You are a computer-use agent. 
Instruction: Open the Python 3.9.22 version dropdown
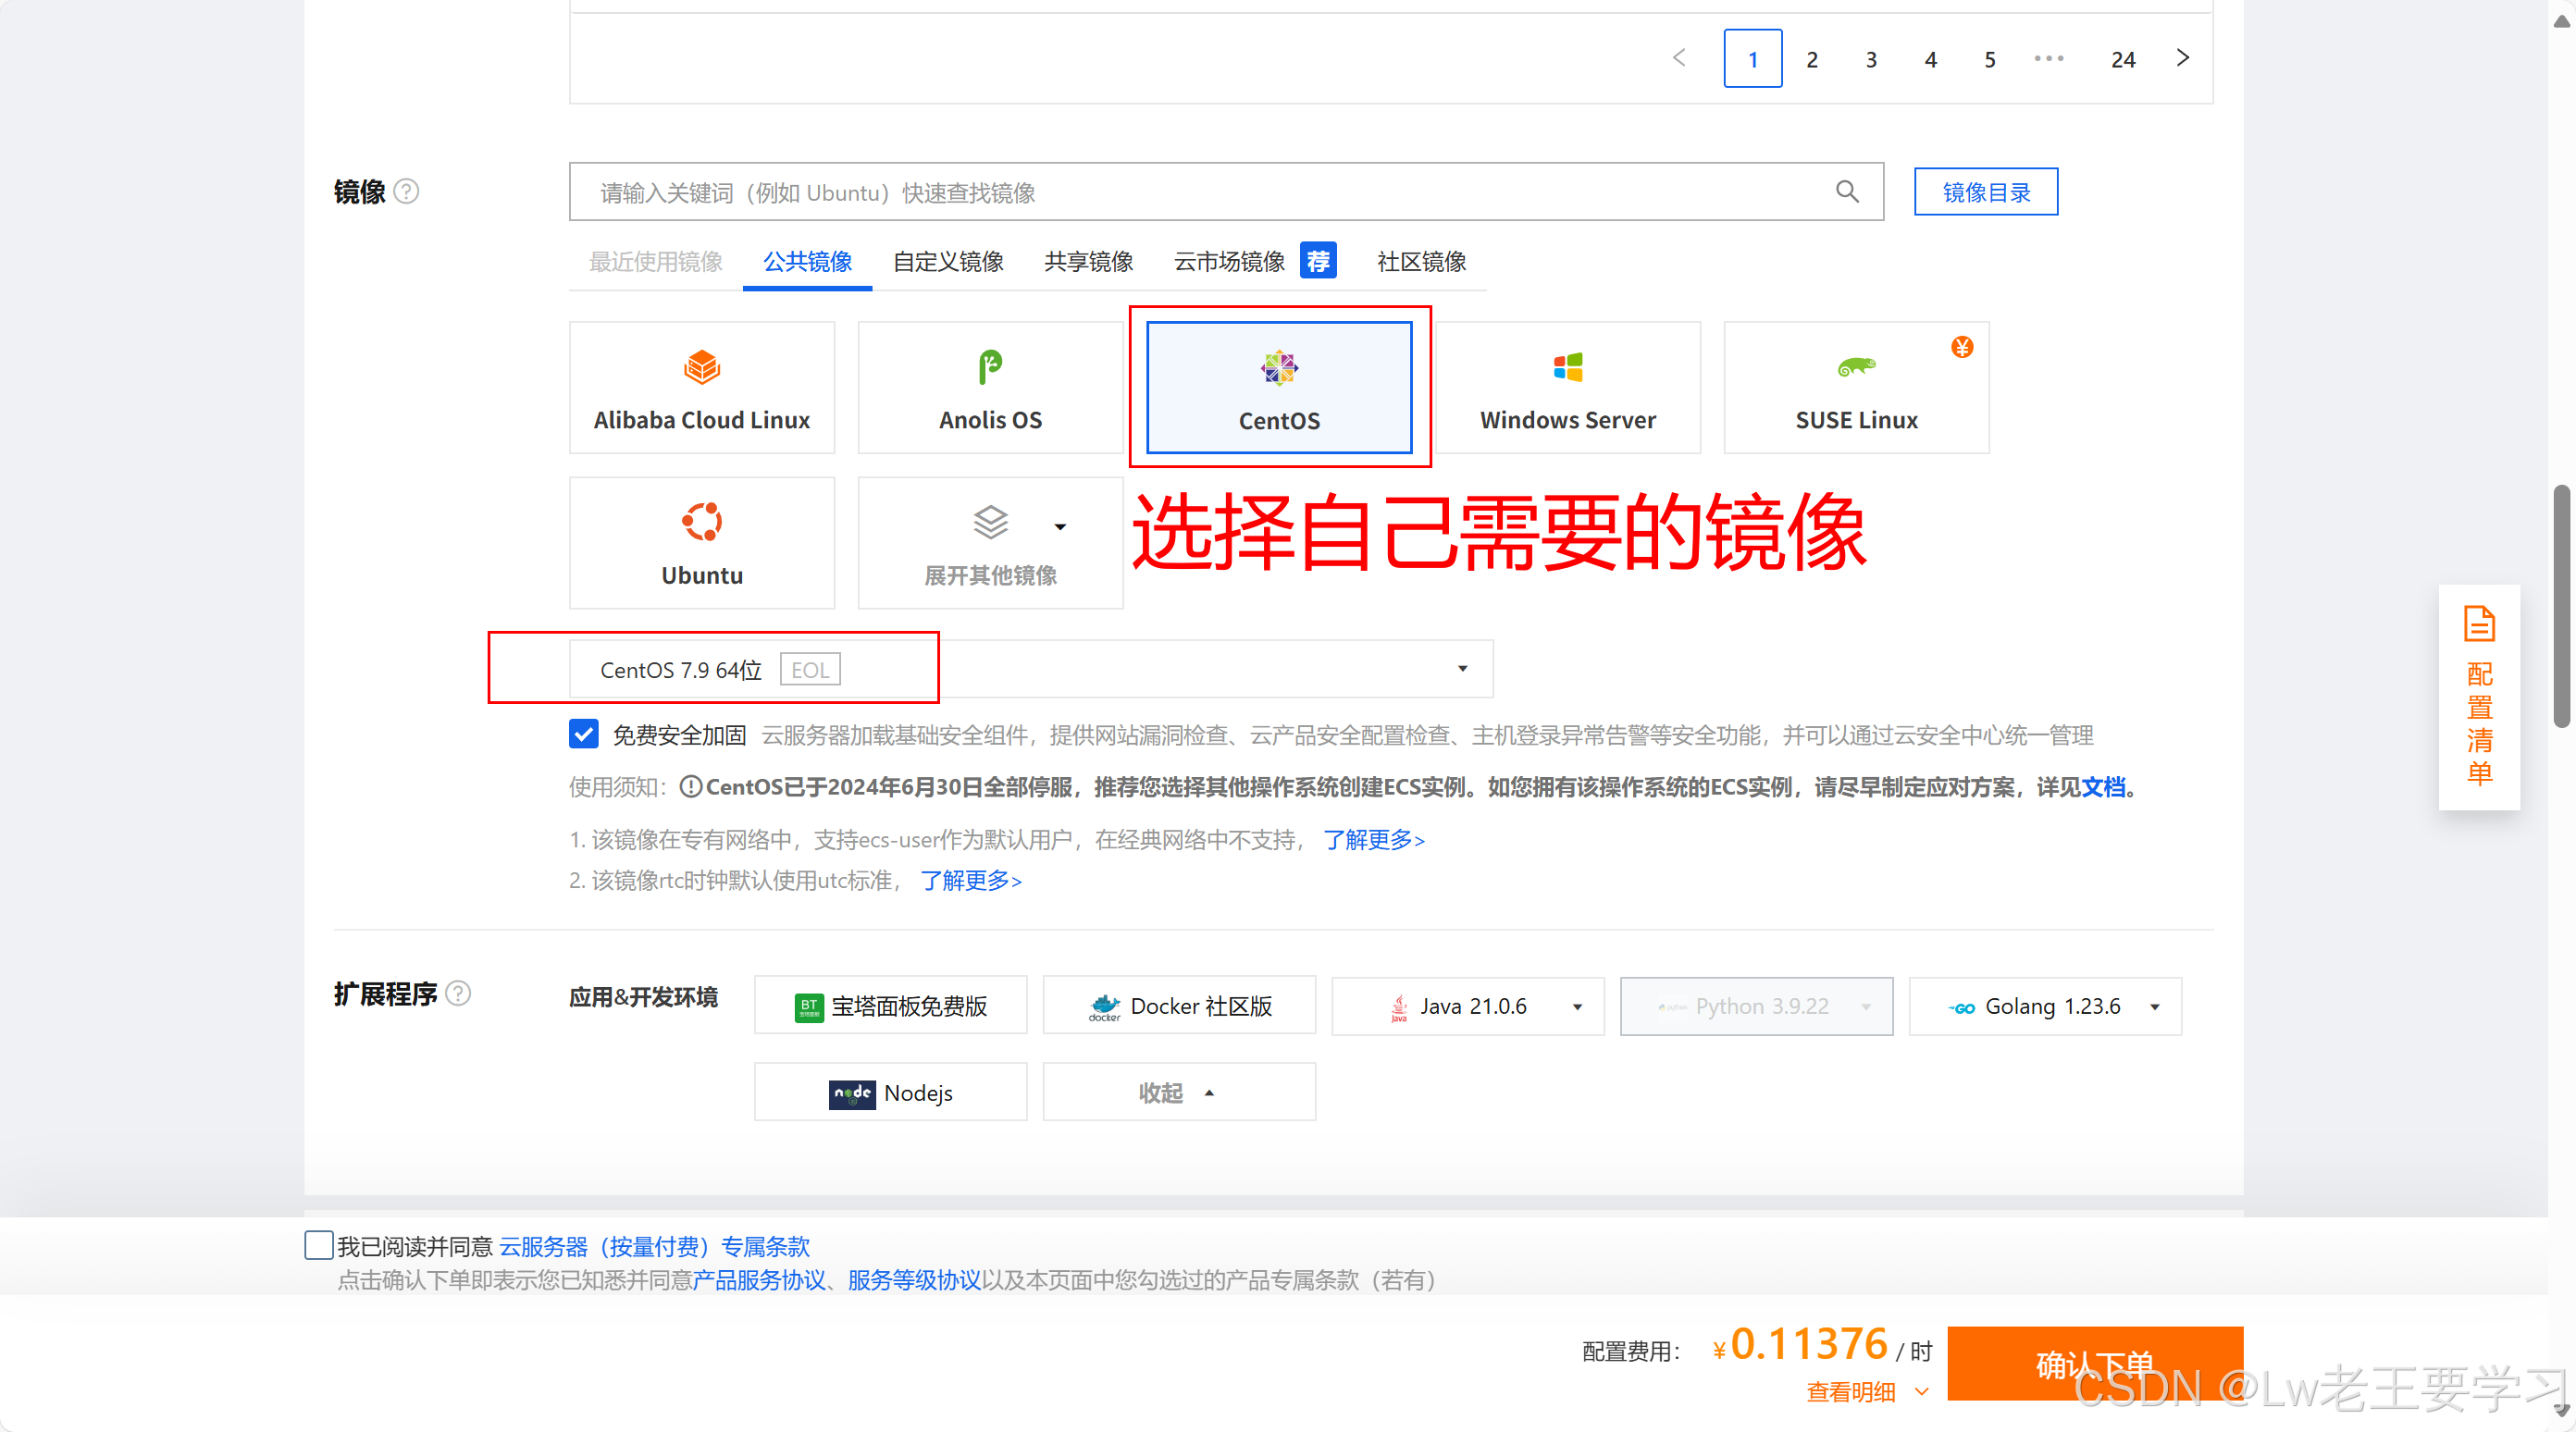(1756, 1006)
